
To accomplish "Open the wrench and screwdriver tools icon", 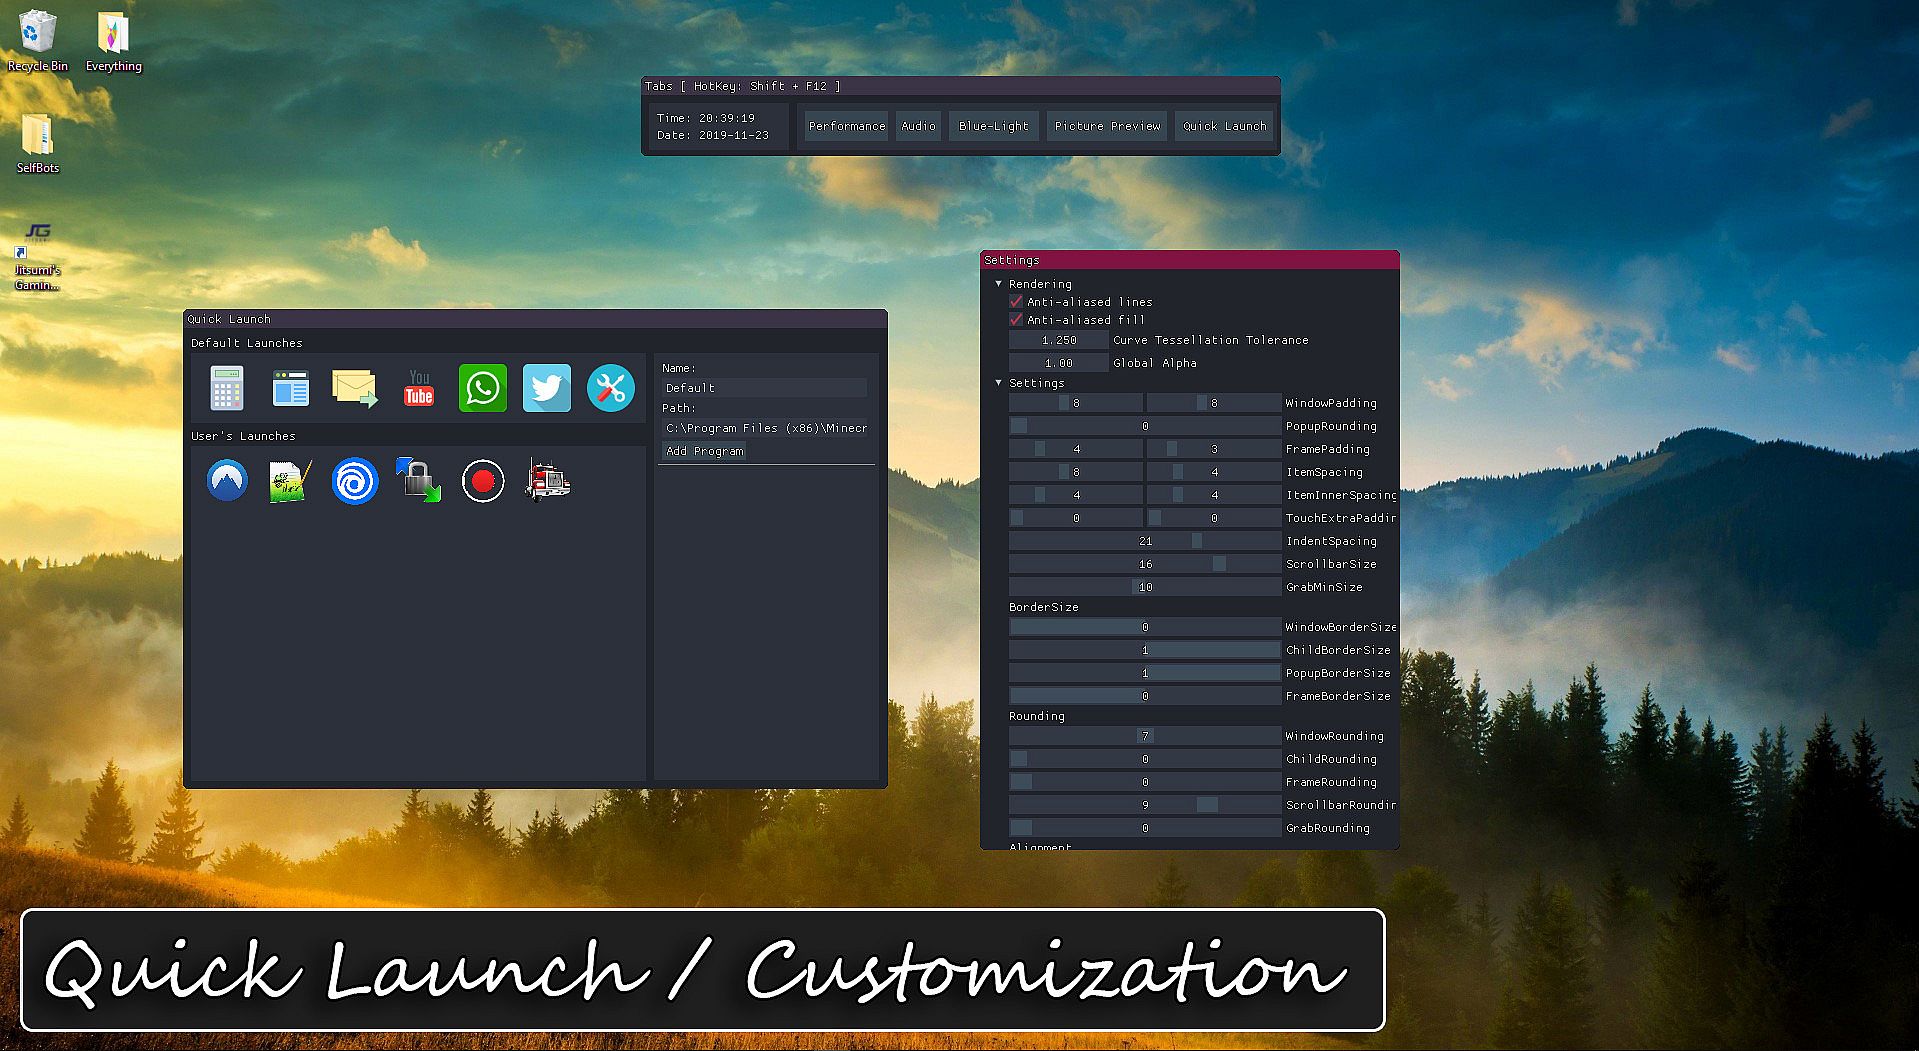I will (x=611, y=388).
